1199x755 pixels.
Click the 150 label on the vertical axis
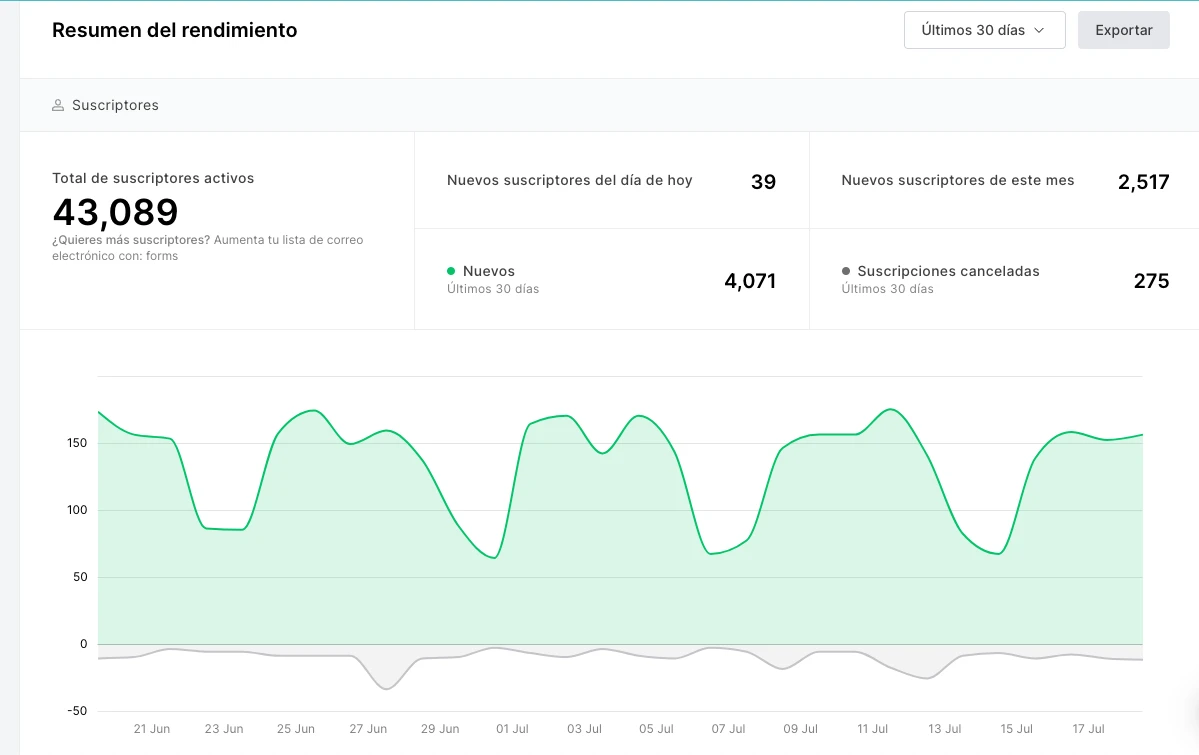point(77,443)
